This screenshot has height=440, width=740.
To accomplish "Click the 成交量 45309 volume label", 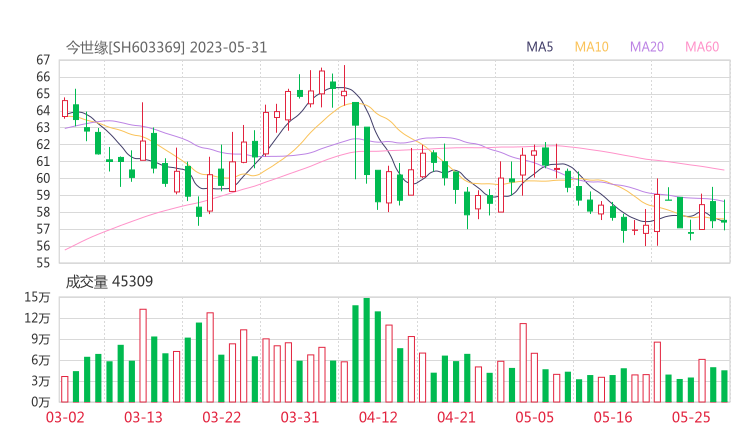I will click(109, 282).
